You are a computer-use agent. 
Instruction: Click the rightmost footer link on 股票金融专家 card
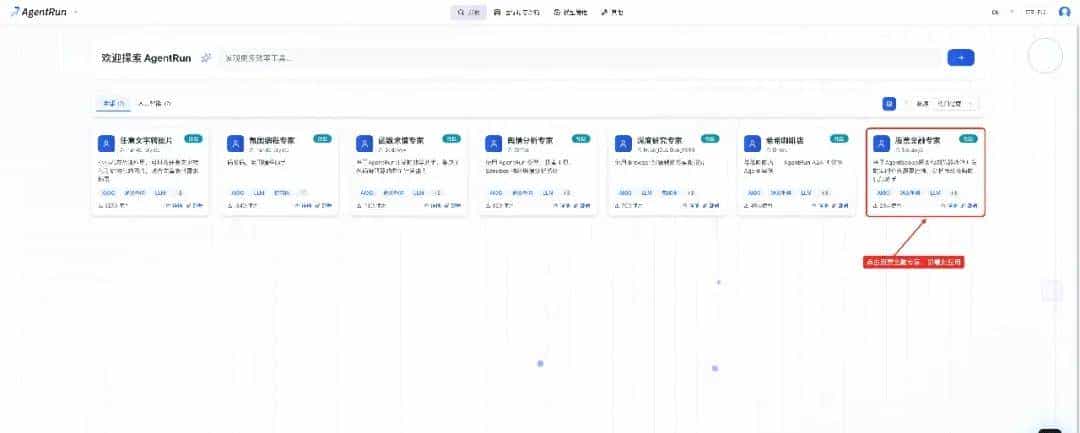point(970,205)
